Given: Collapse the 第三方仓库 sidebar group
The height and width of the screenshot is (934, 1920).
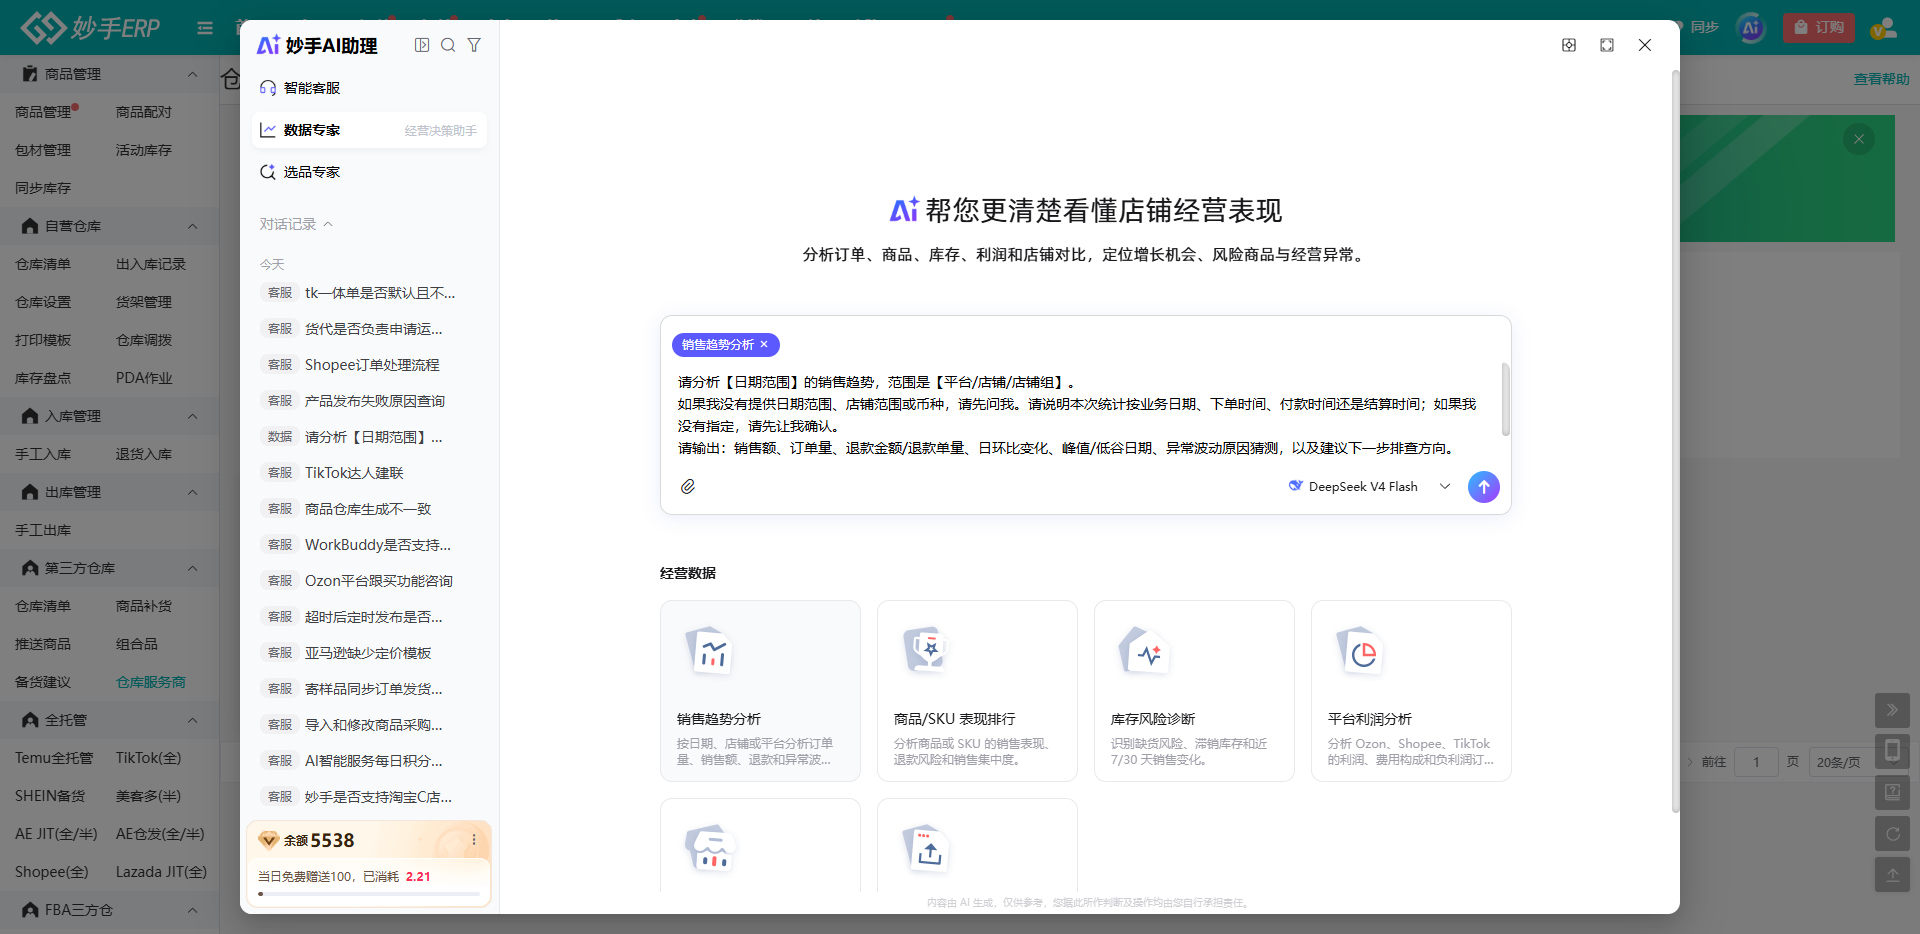Looking at the screenshot, I should coord(192,568).
